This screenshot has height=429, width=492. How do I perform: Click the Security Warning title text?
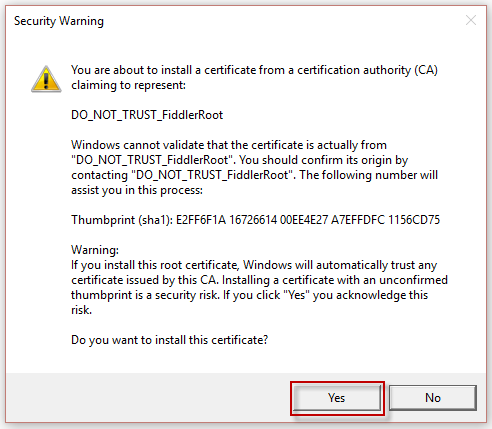[x=59, y=21]
